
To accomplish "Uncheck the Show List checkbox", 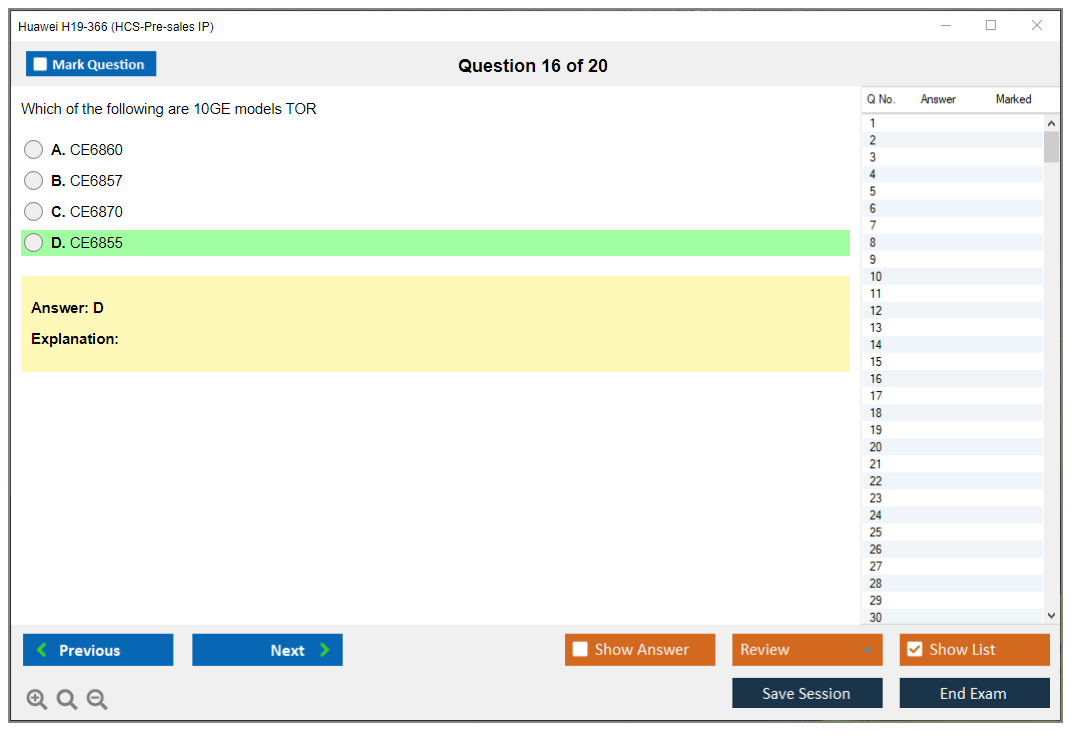I will pos(915,650).
